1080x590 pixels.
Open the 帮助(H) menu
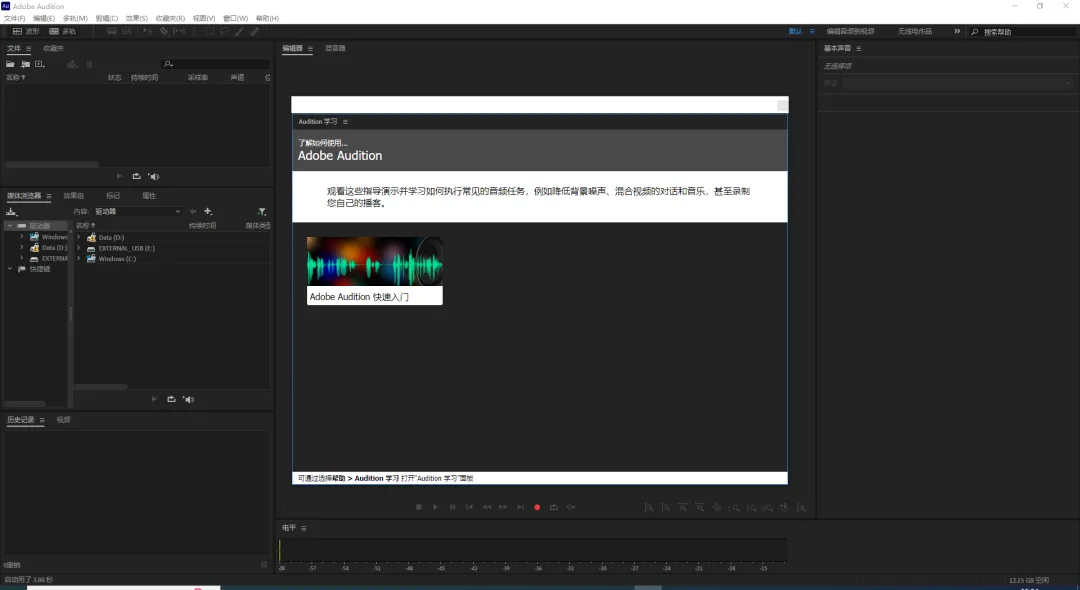(x=267, y=19)
